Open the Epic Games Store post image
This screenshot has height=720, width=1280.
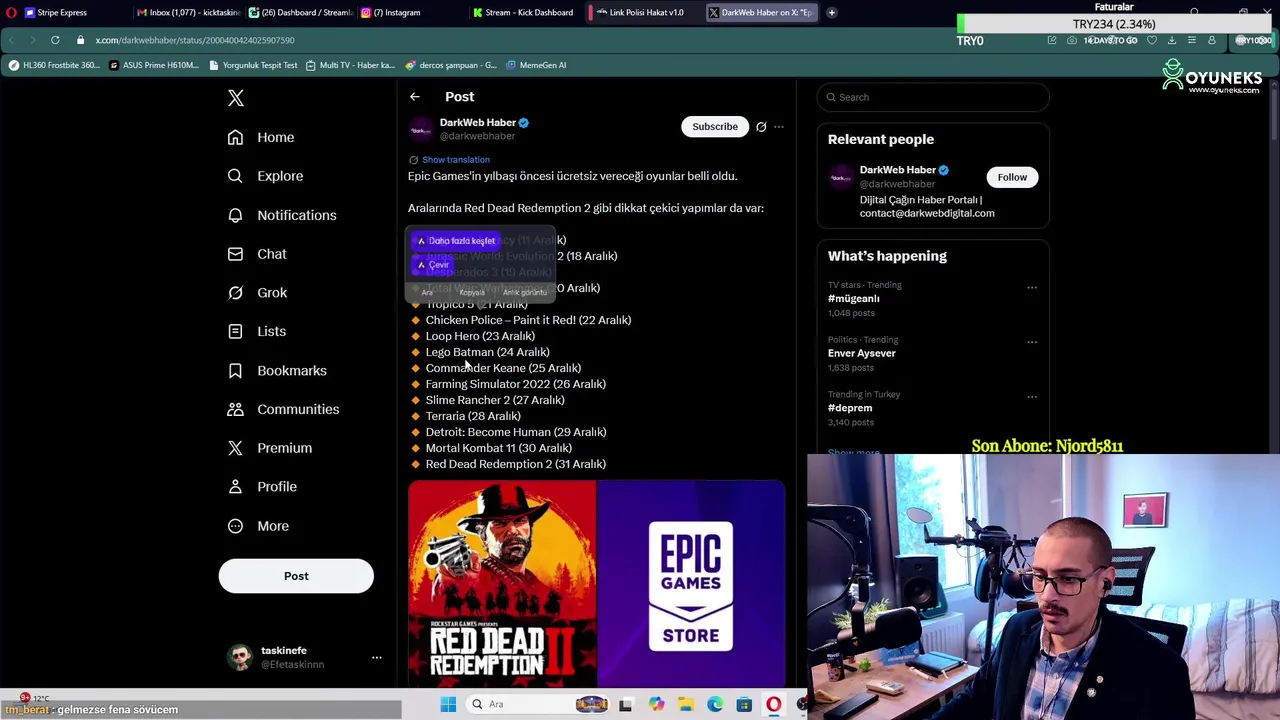691,584
